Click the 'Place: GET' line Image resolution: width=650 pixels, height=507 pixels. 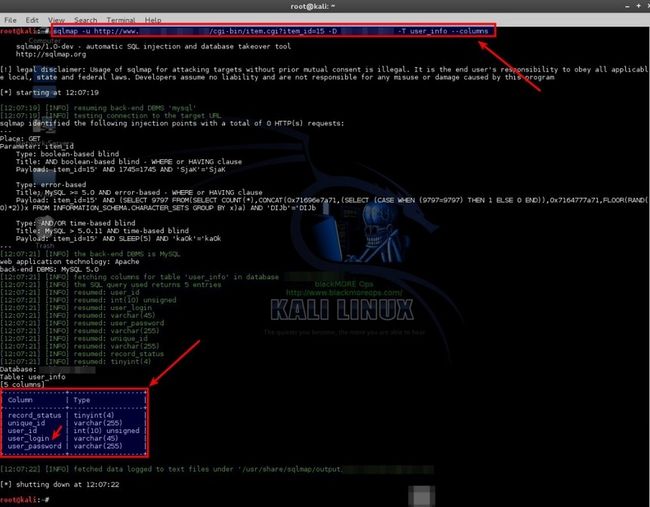(20, 138)
